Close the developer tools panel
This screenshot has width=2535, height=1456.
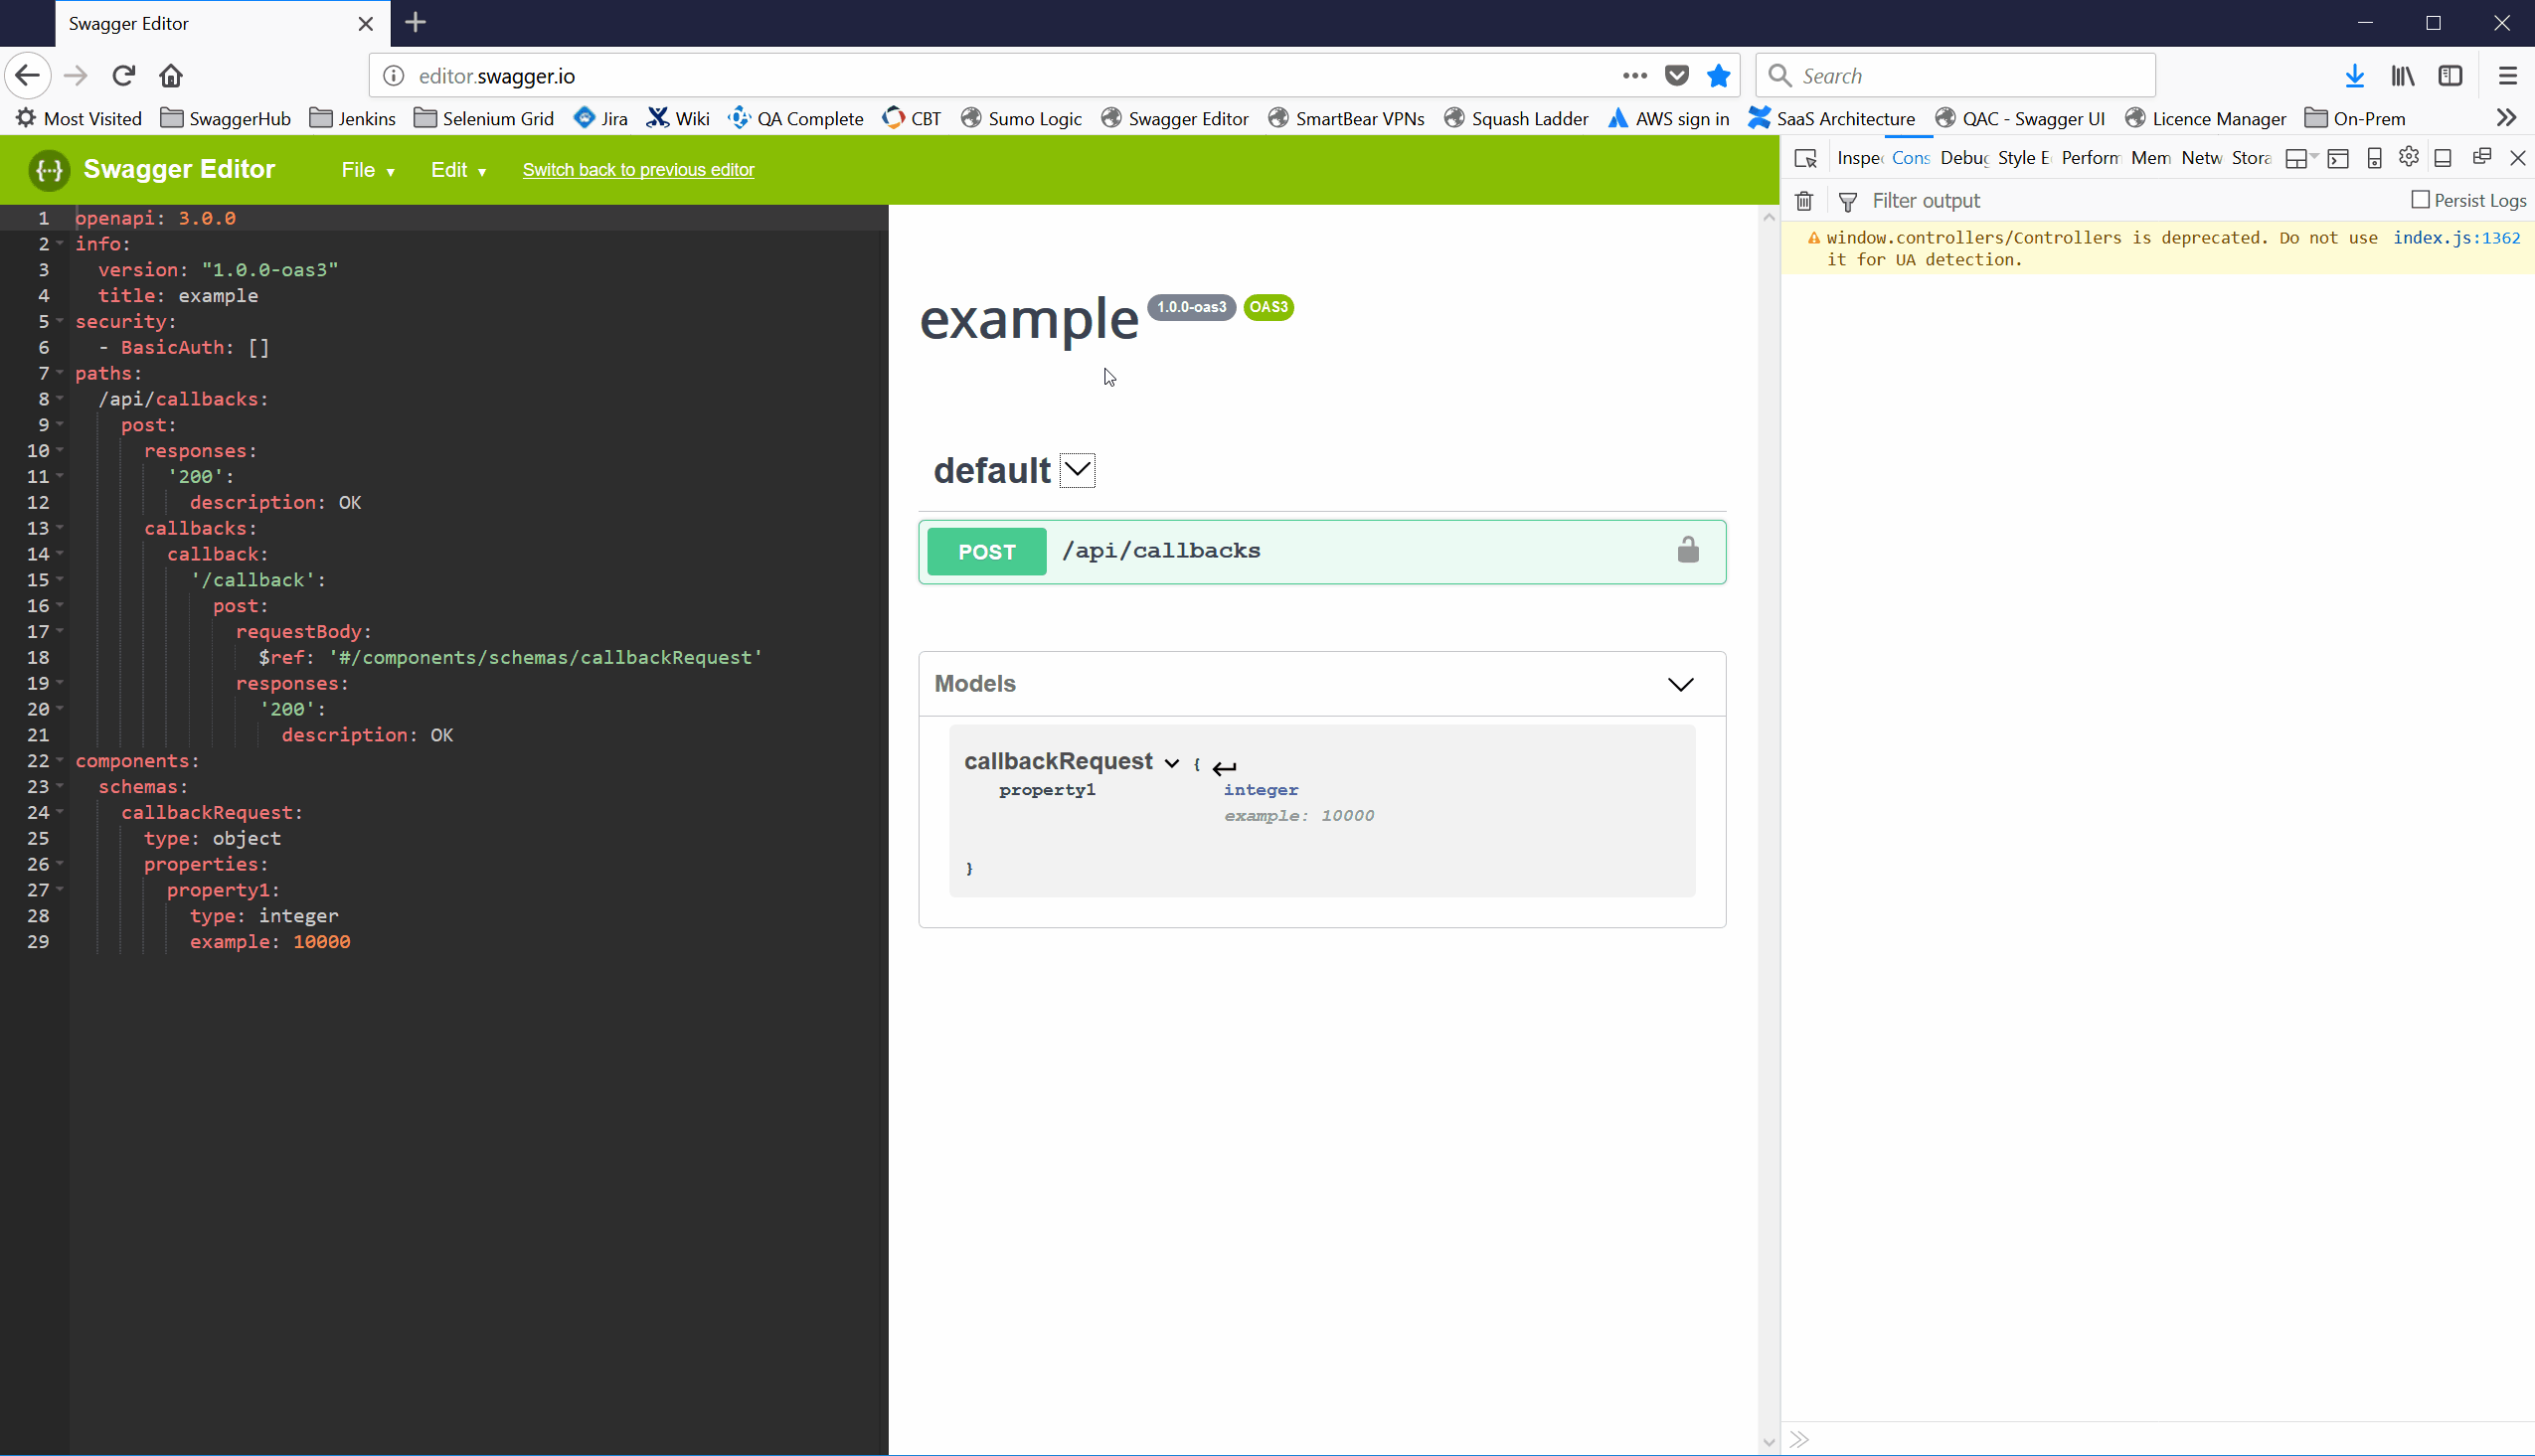(x=2518, y=158)
